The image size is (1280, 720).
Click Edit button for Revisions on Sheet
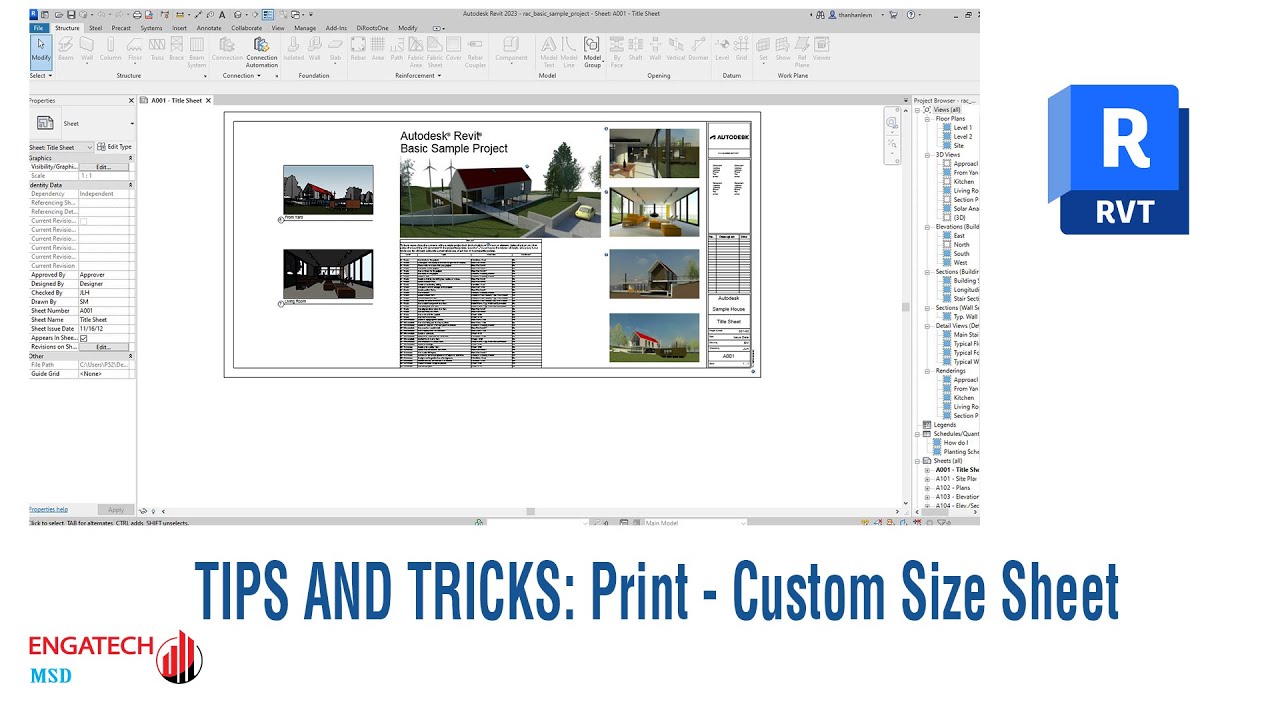pyautogui.click(x=103, y=347)
